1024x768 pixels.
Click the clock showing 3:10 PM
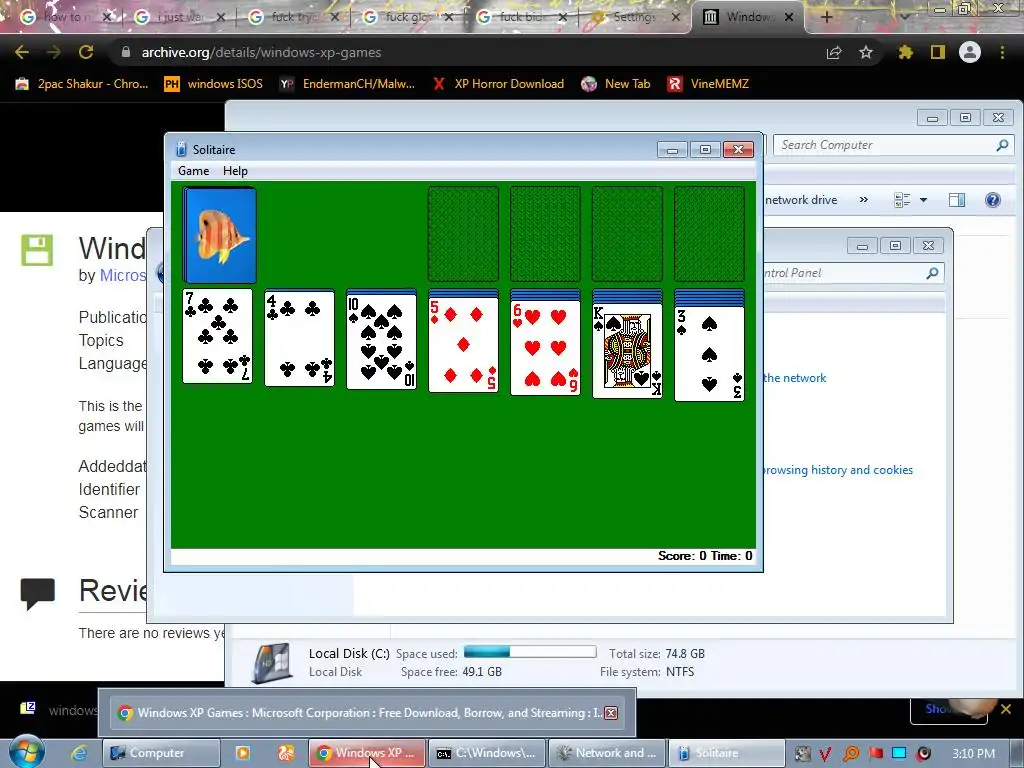[973, 754]
